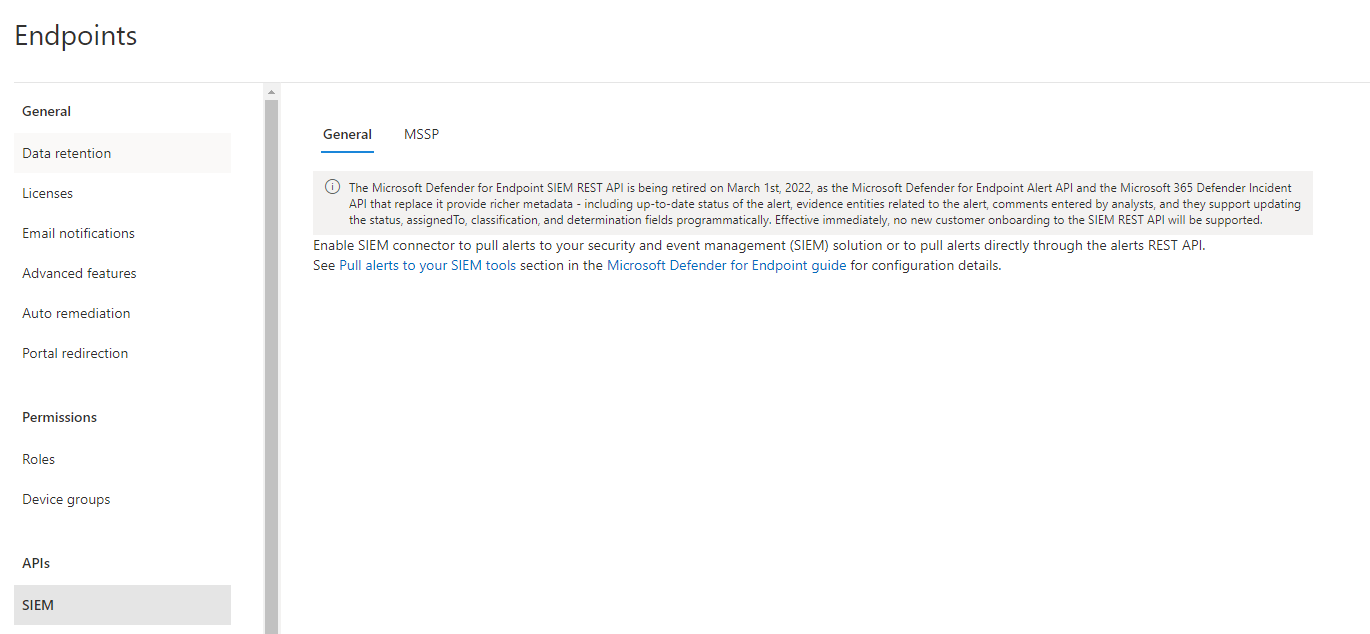This screenshot has height=634, width=1370.
Task: Open Device groups settings
Action: (x=66, y=498)
